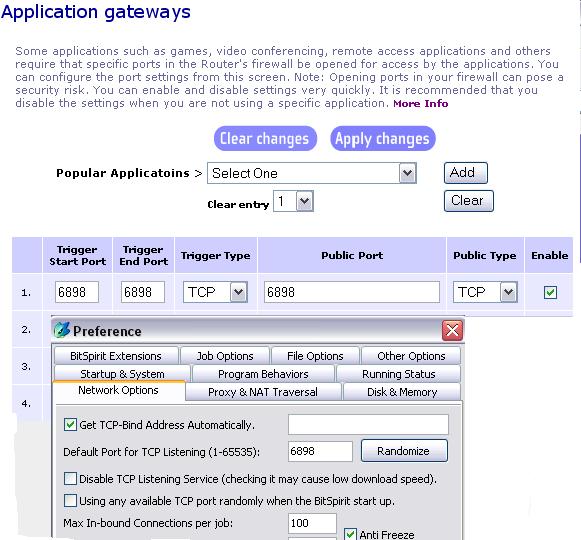Check Disable TCP Listening Service option
Viewport: 581px width, 540px height.
(70, 478)
